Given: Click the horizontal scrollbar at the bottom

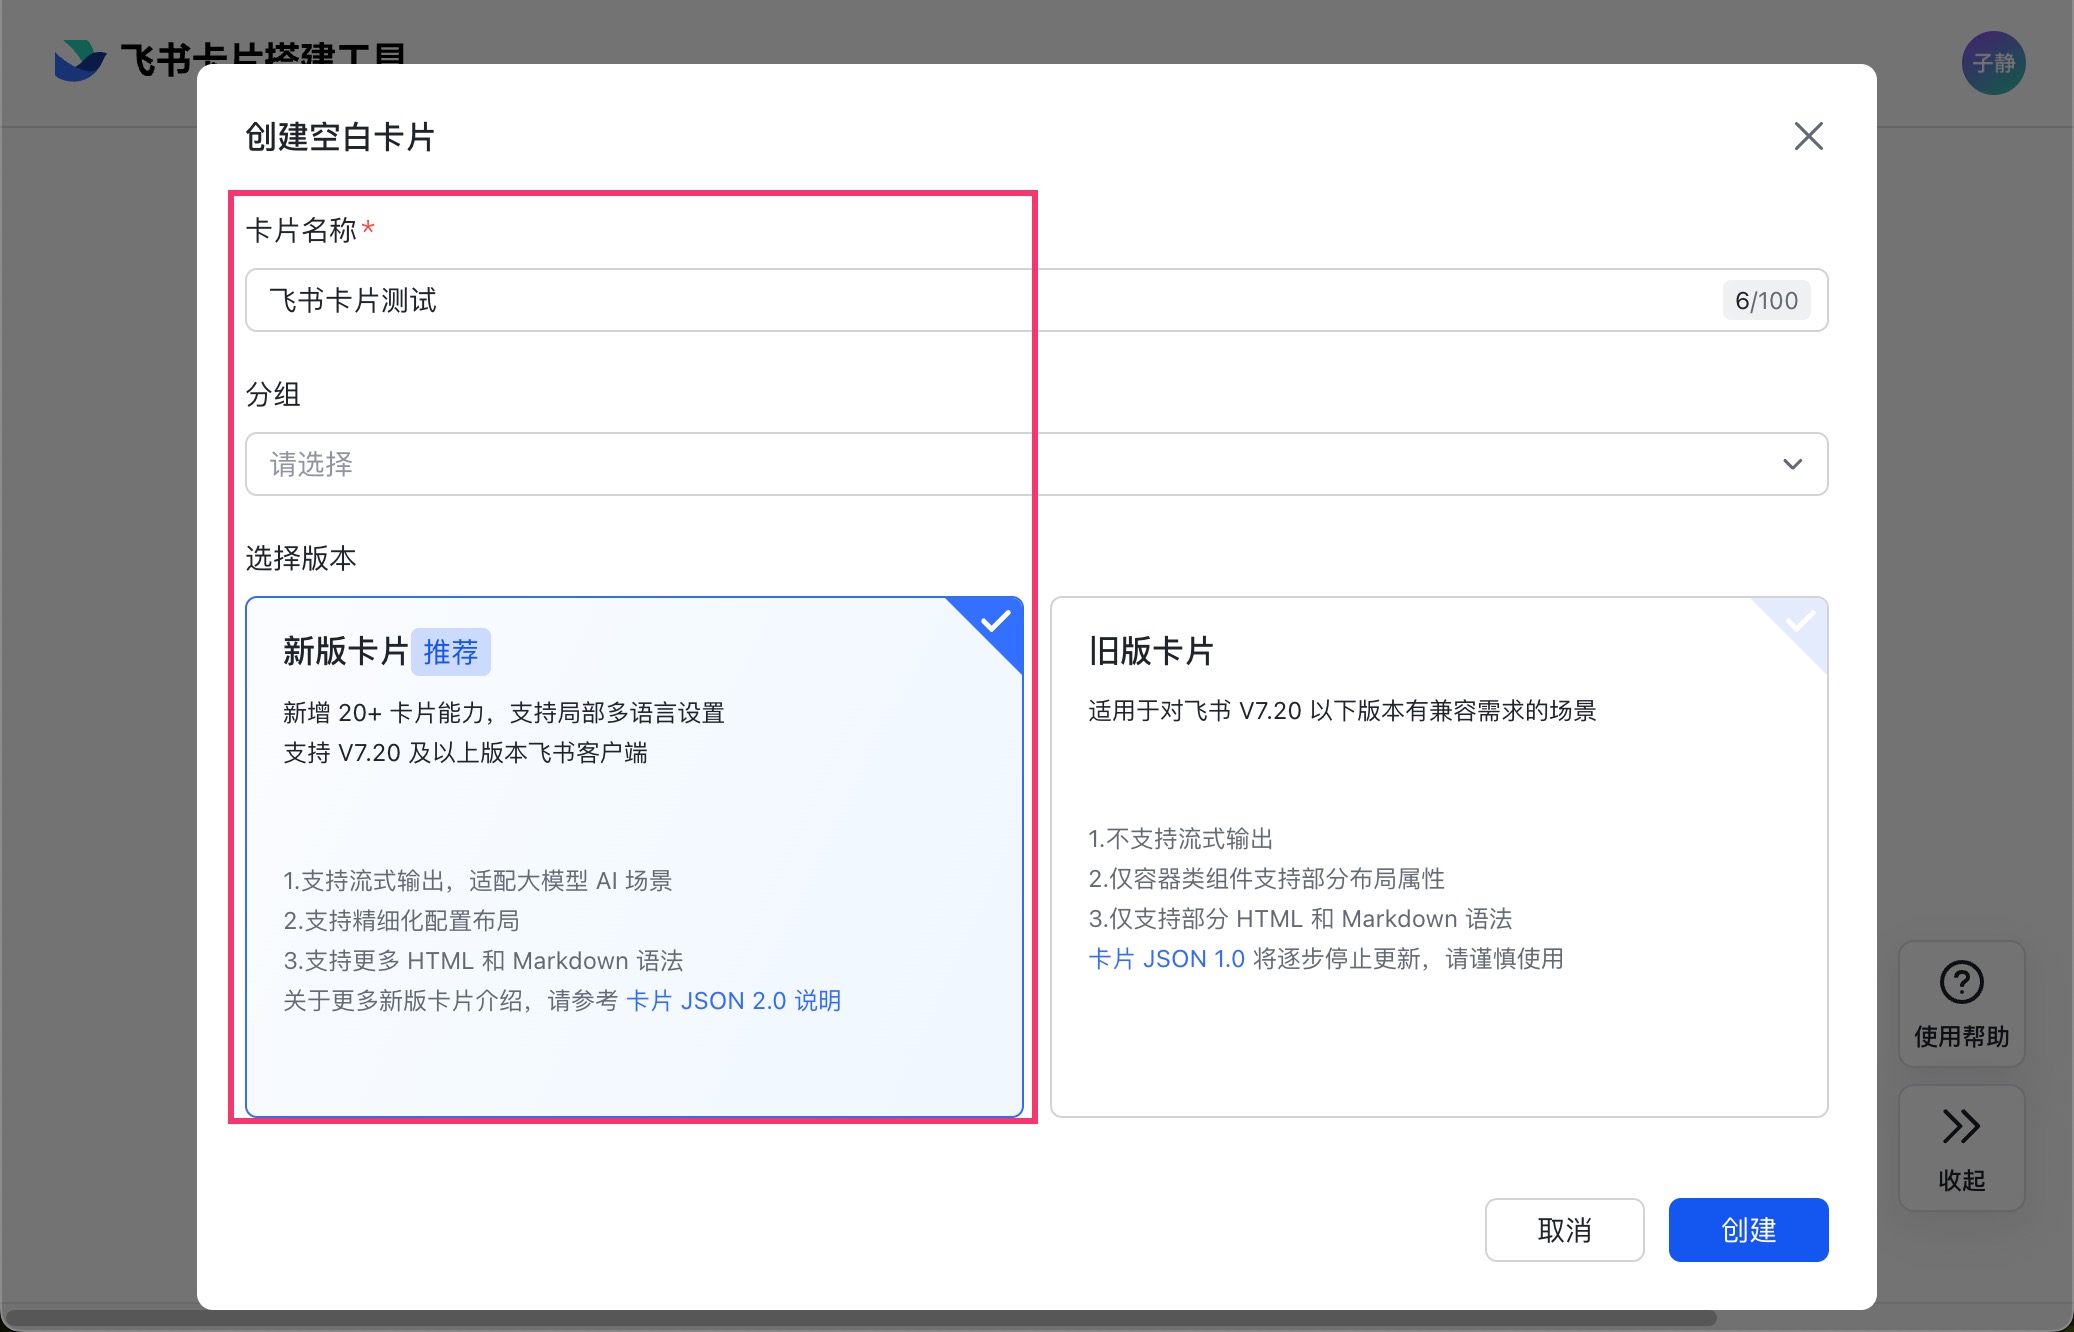Looking at the screenshot, I should [860, 1319].
